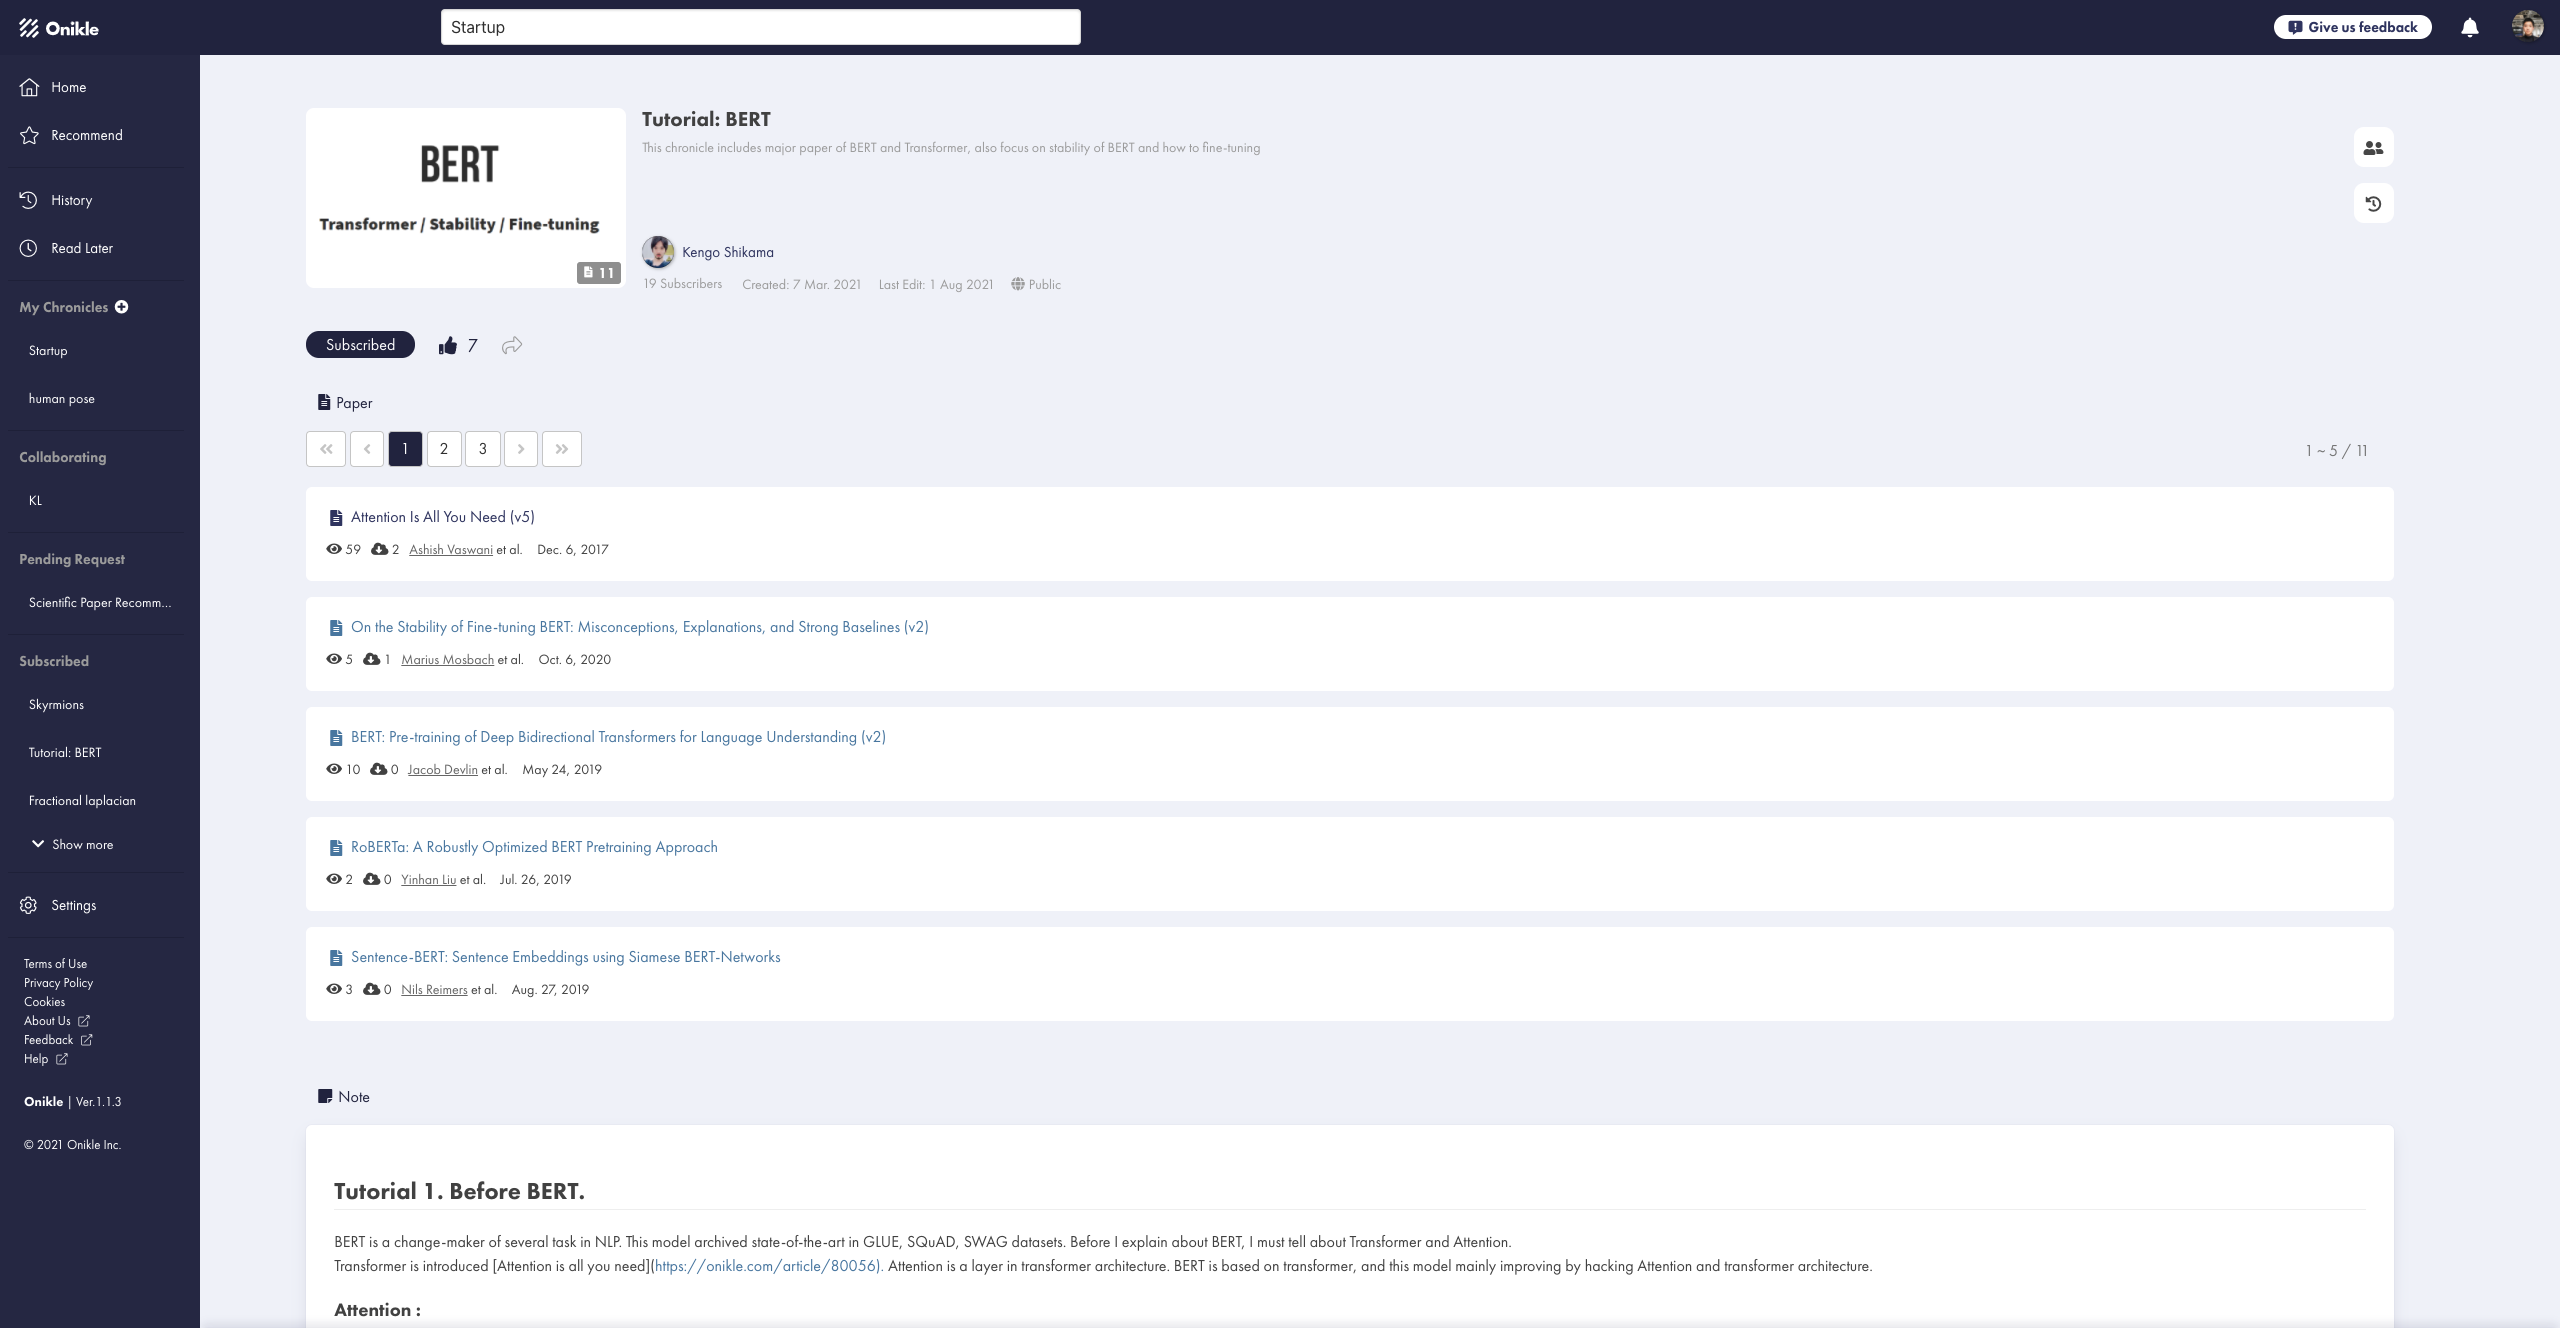
Task: Jump to last page with double chevron
Action: pyautogui.click(x=561, y=448)
